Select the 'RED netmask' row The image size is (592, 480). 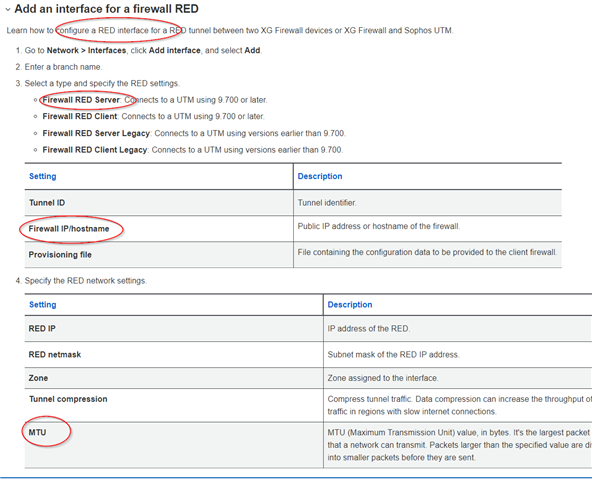(x=308, y=355)
